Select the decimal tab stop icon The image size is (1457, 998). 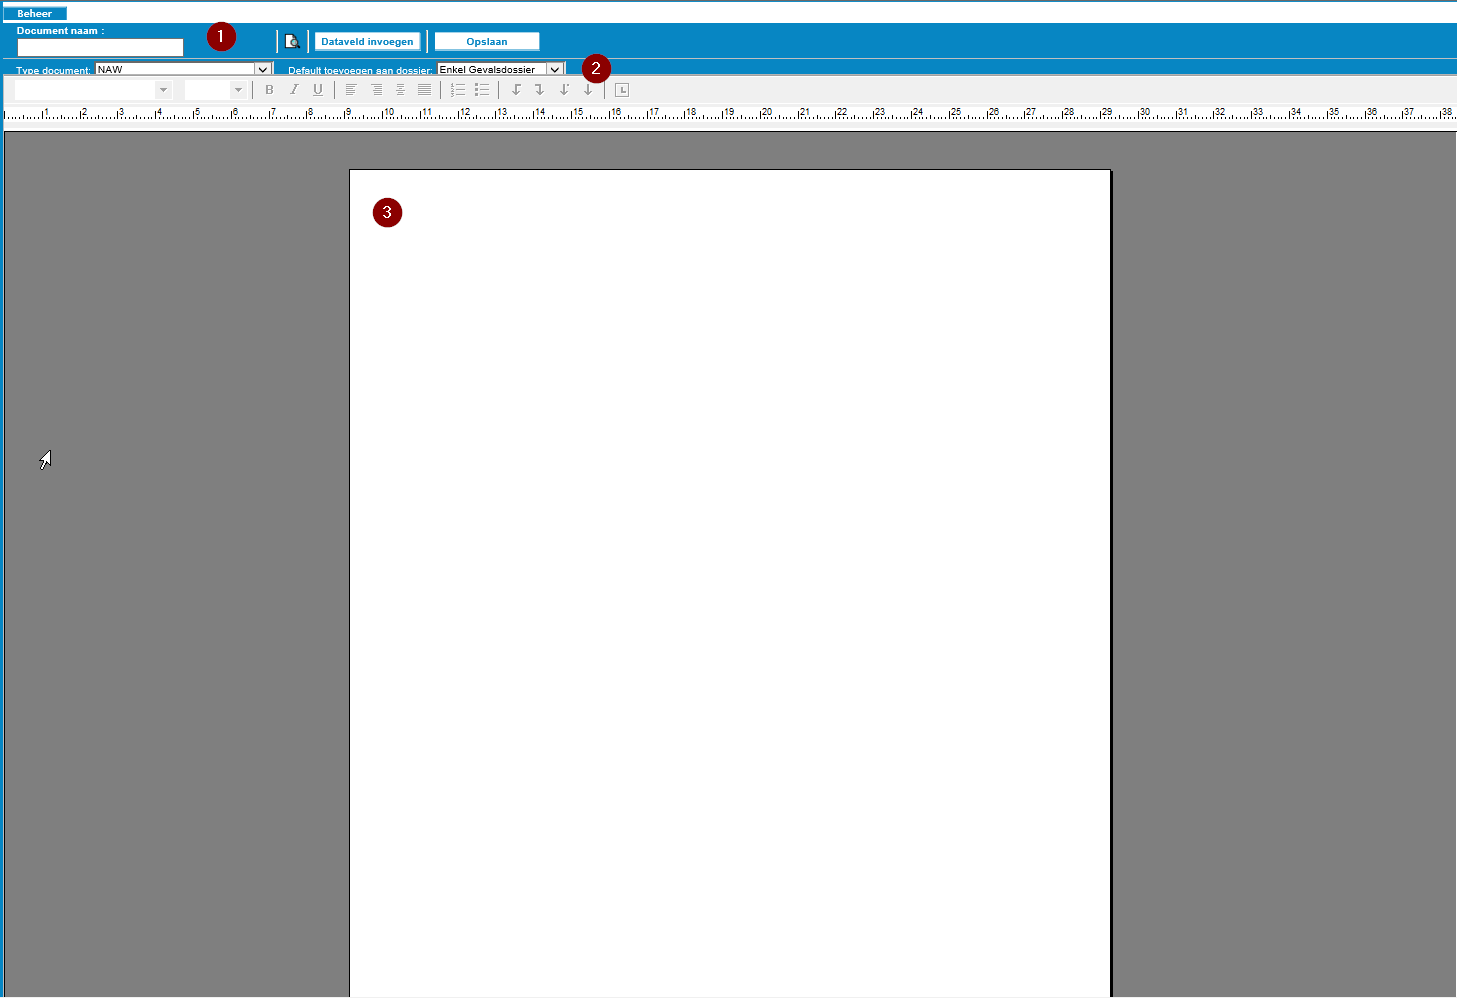pos(564,90)
